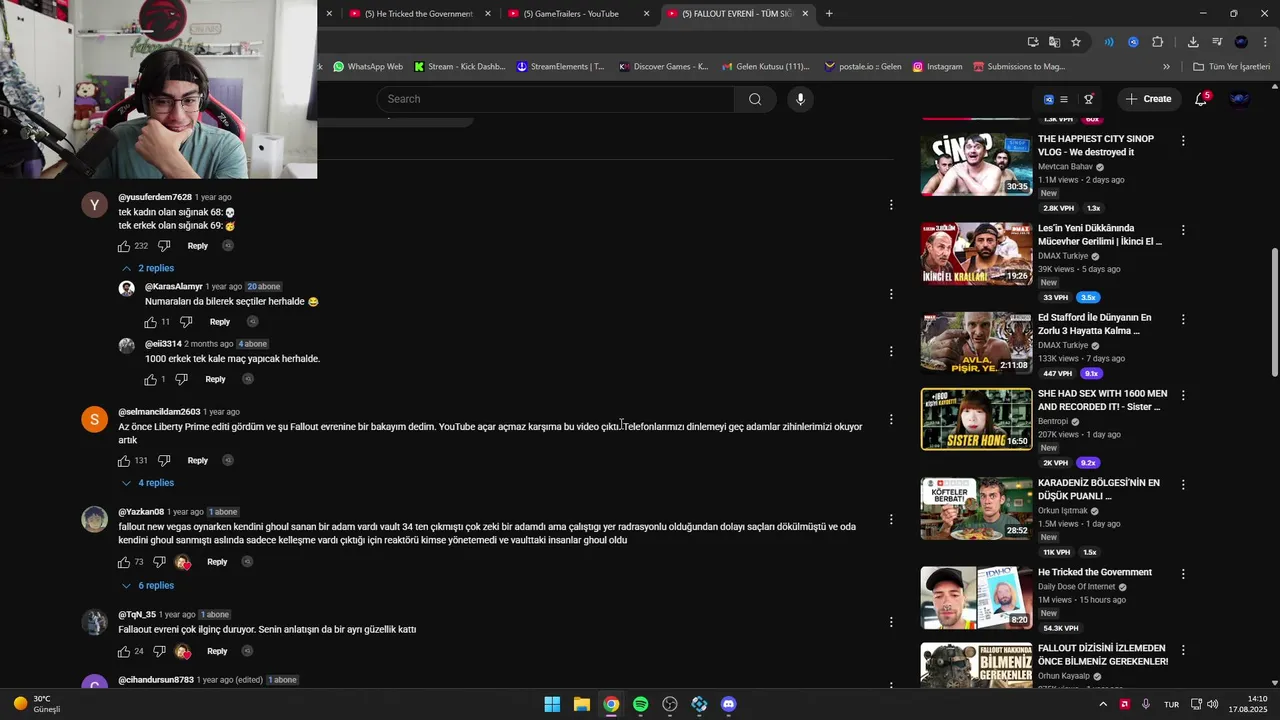The image size is (1280, 720).
Task: Show more hidden bookmarks chevron
Action: coord(1166,67)
